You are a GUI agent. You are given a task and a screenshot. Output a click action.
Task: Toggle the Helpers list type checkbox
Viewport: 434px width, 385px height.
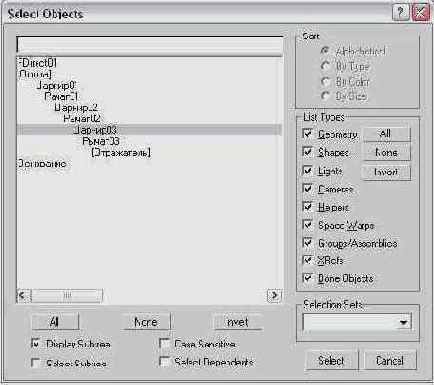tap(307, 207)
